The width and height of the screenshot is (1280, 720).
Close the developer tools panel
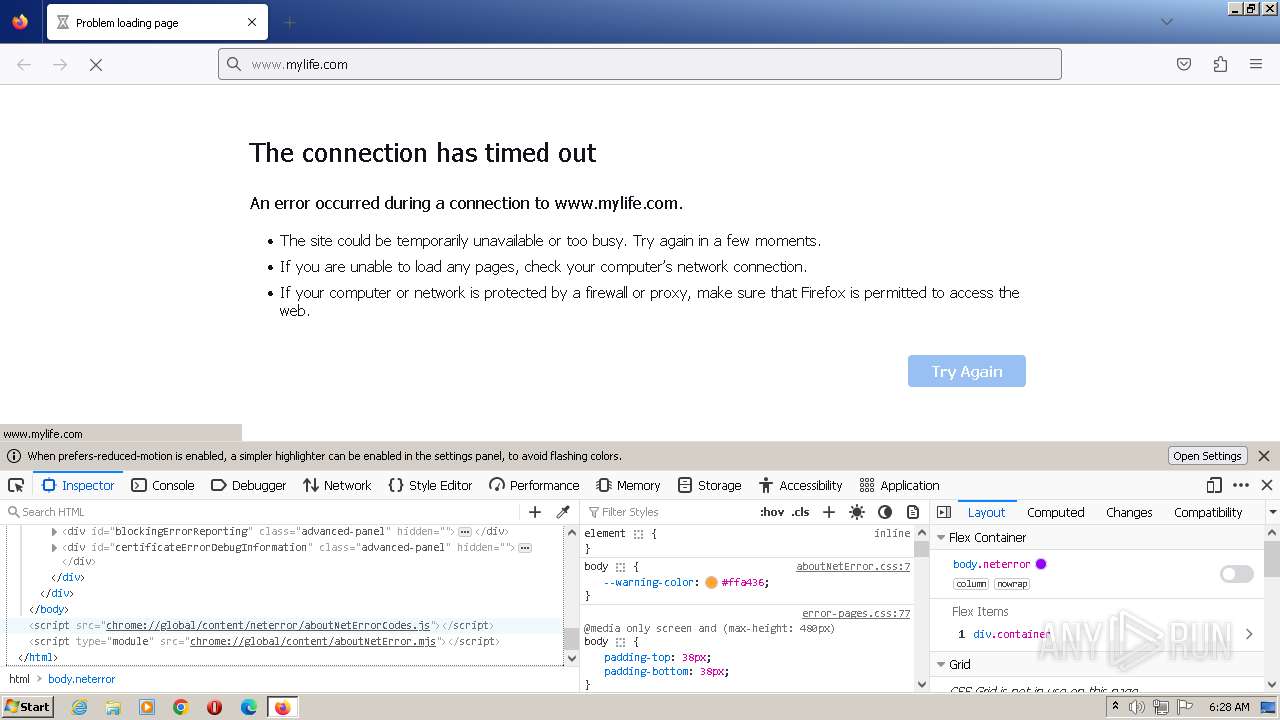coord(1267,485)
